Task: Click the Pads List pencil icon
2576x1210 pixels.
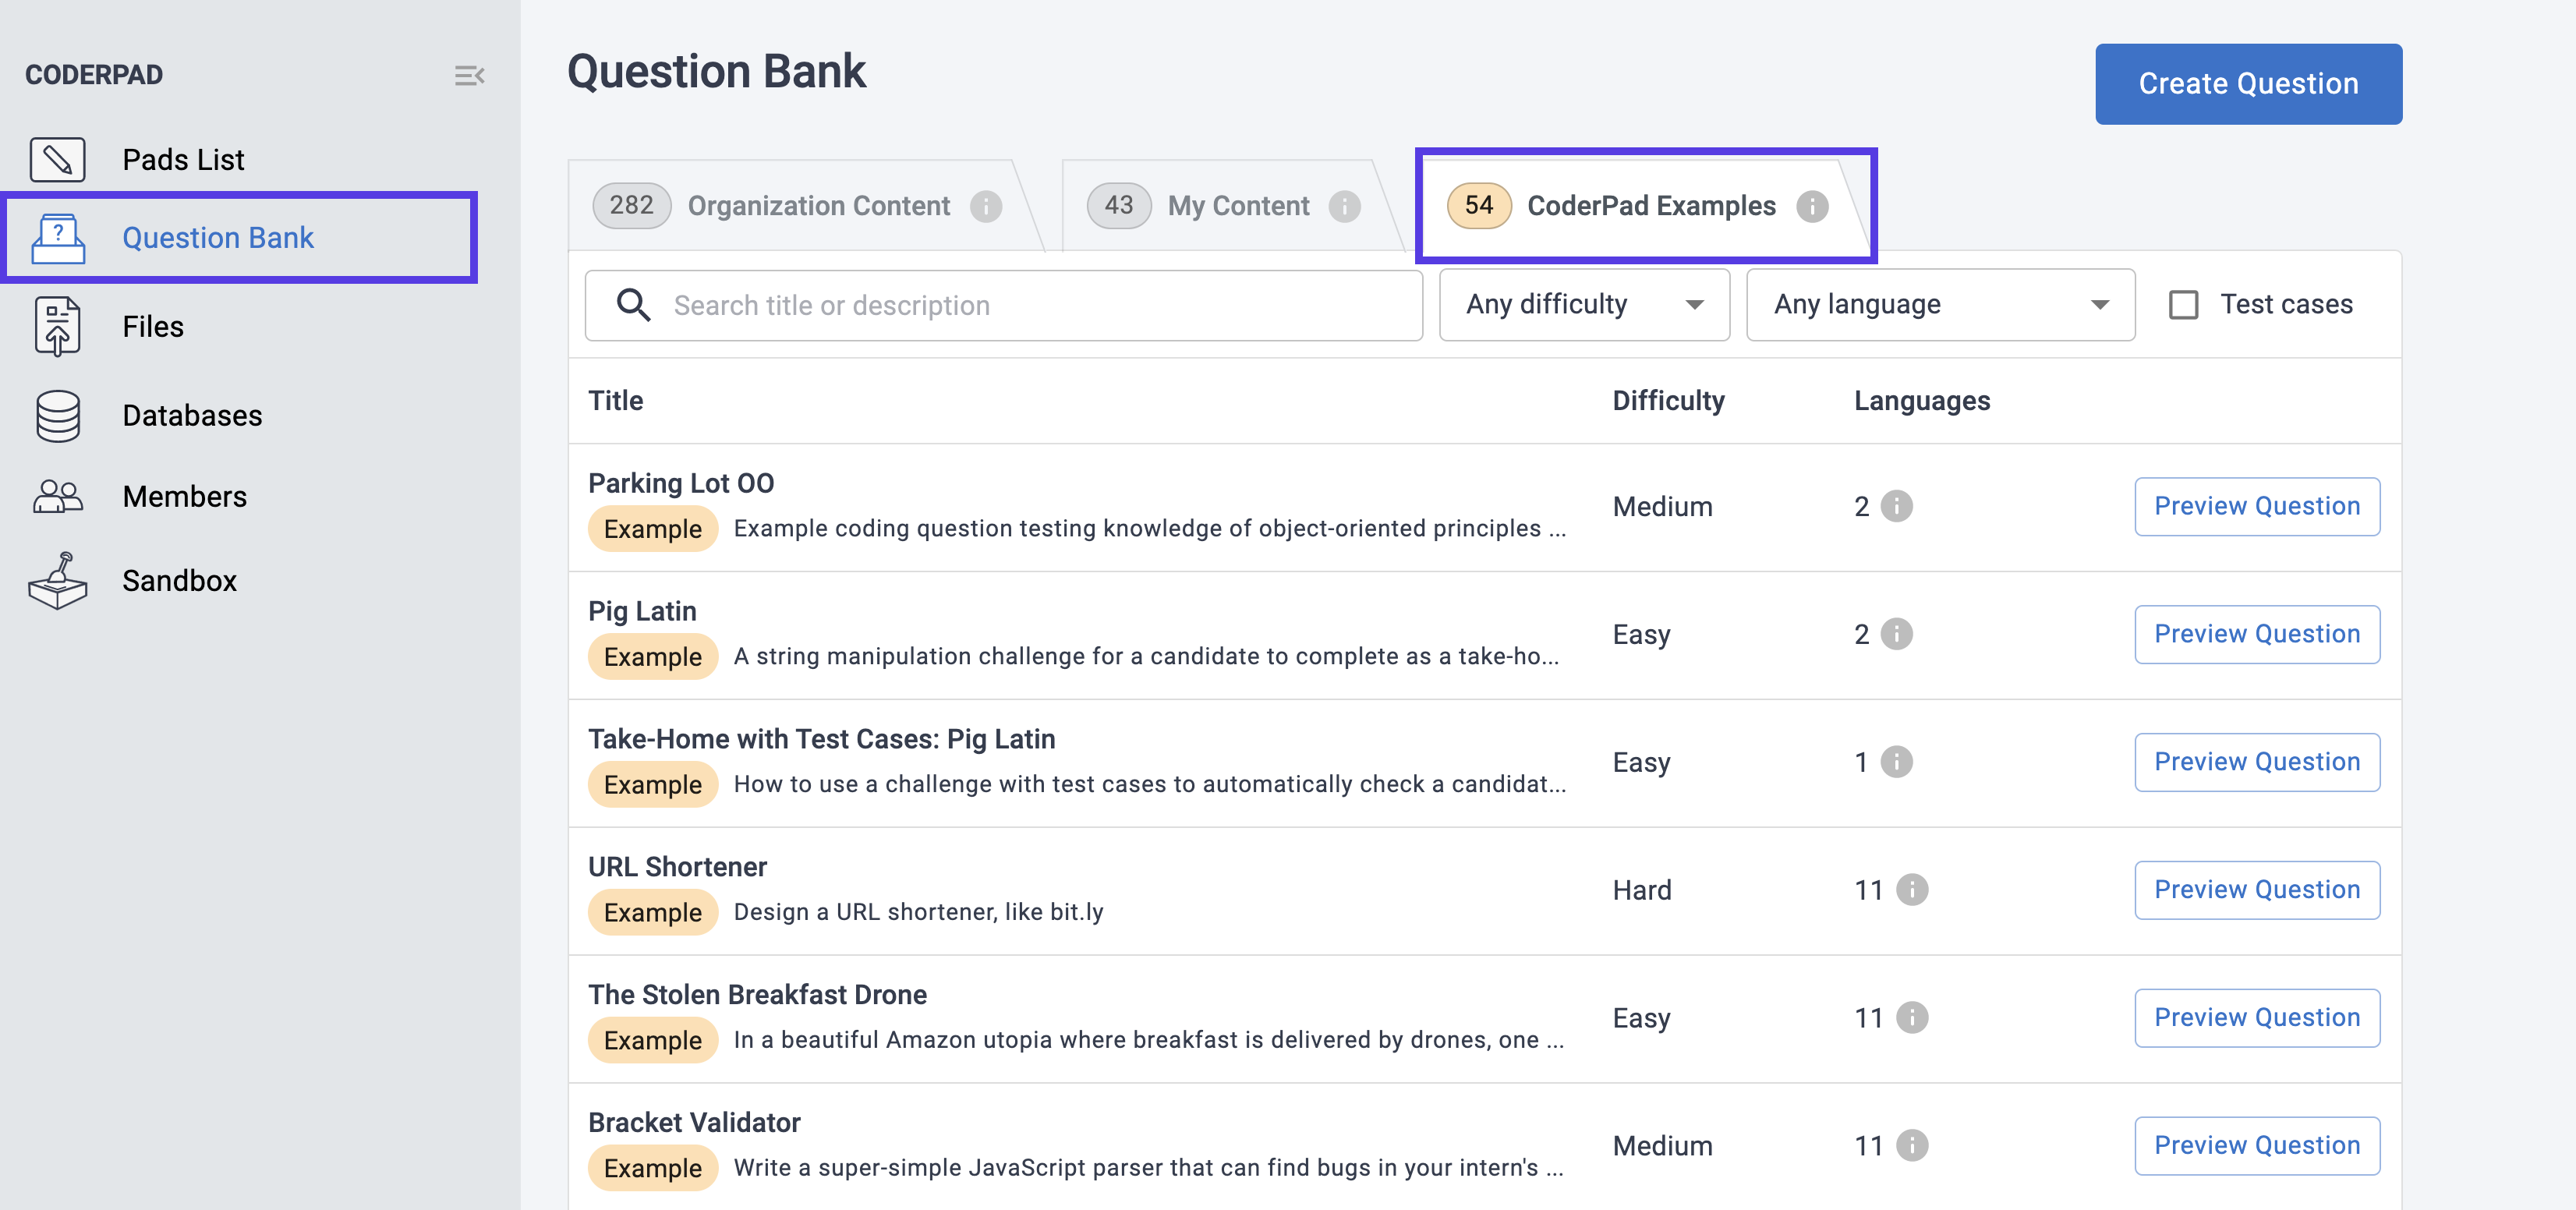Action: point(58,160)
